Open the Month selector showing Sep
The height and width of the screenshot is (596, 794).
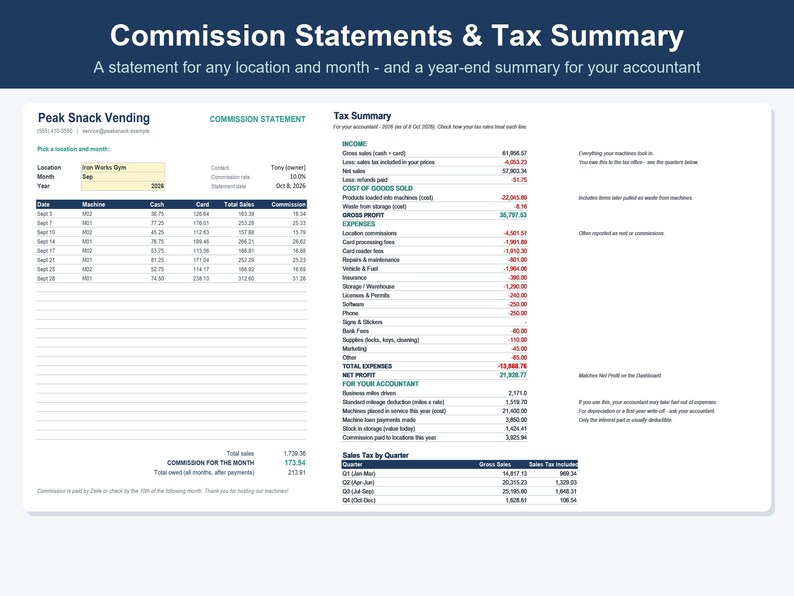[x=123, y=177]
